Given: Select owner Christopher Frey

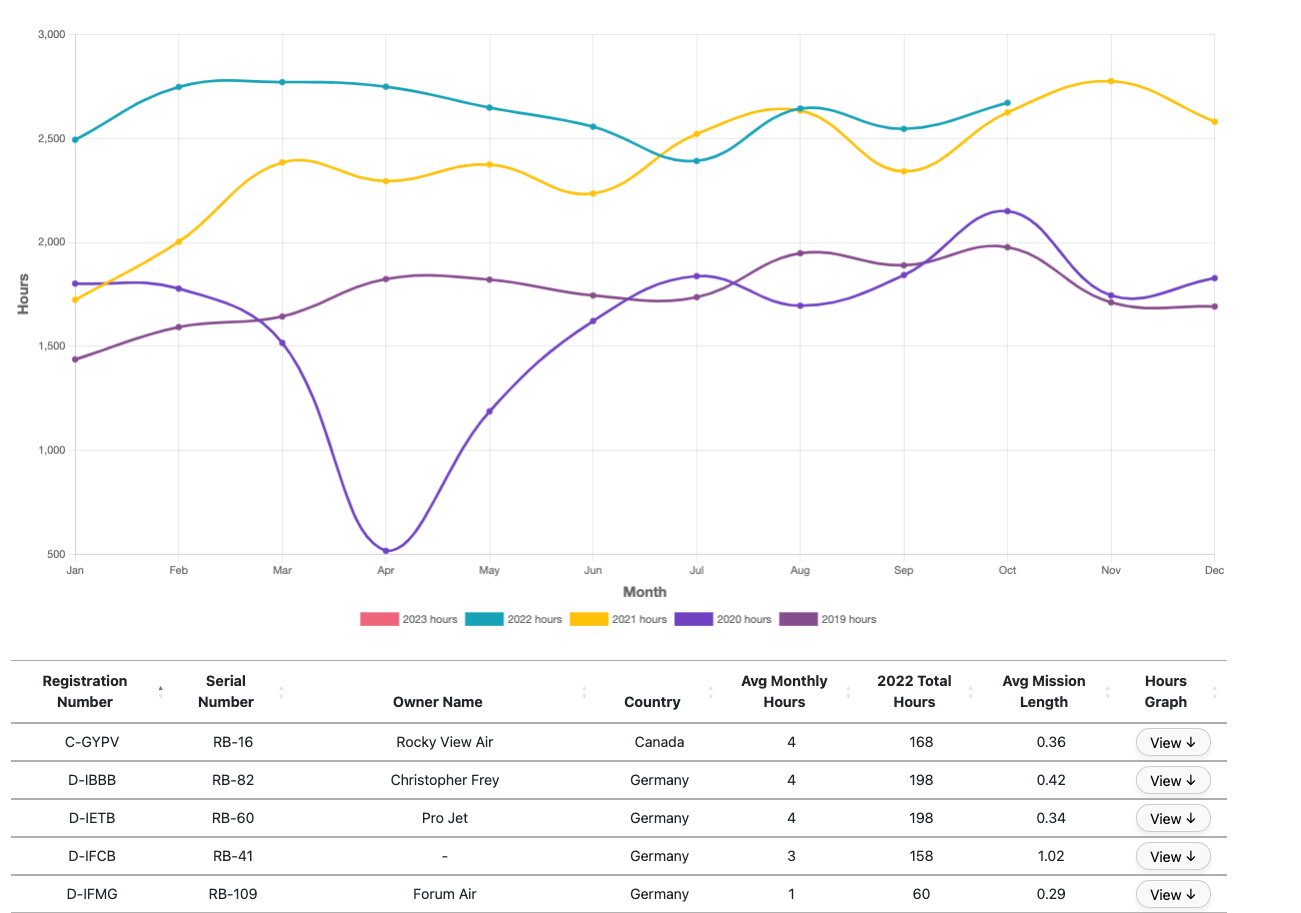Looking at the screenshot, I should [445, 780].
